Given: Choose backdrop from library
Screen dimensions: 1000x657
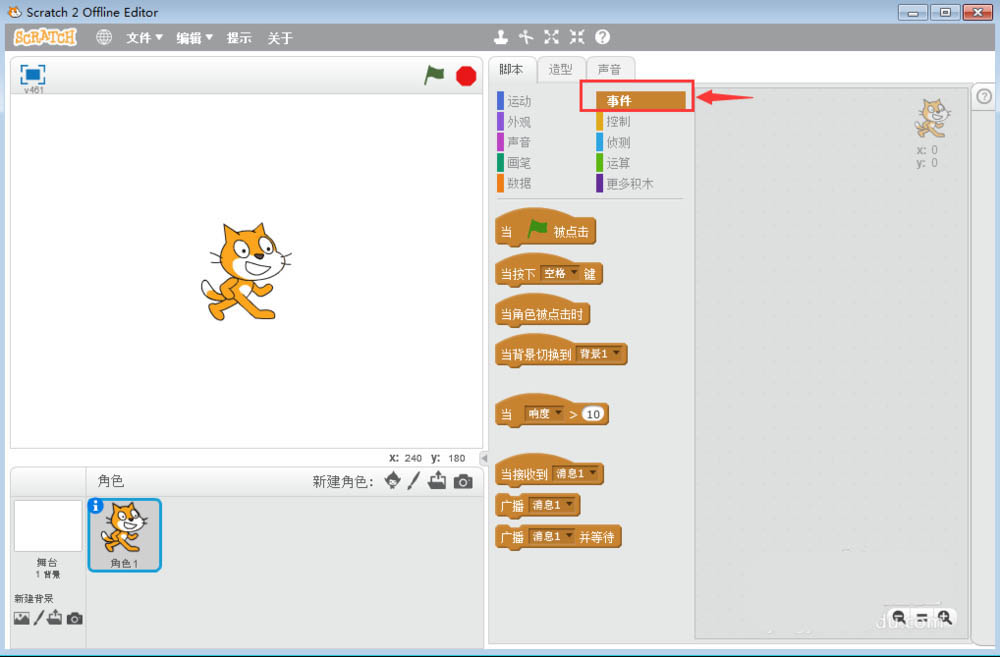Looking at the screenshot, I should pos(22,618).
